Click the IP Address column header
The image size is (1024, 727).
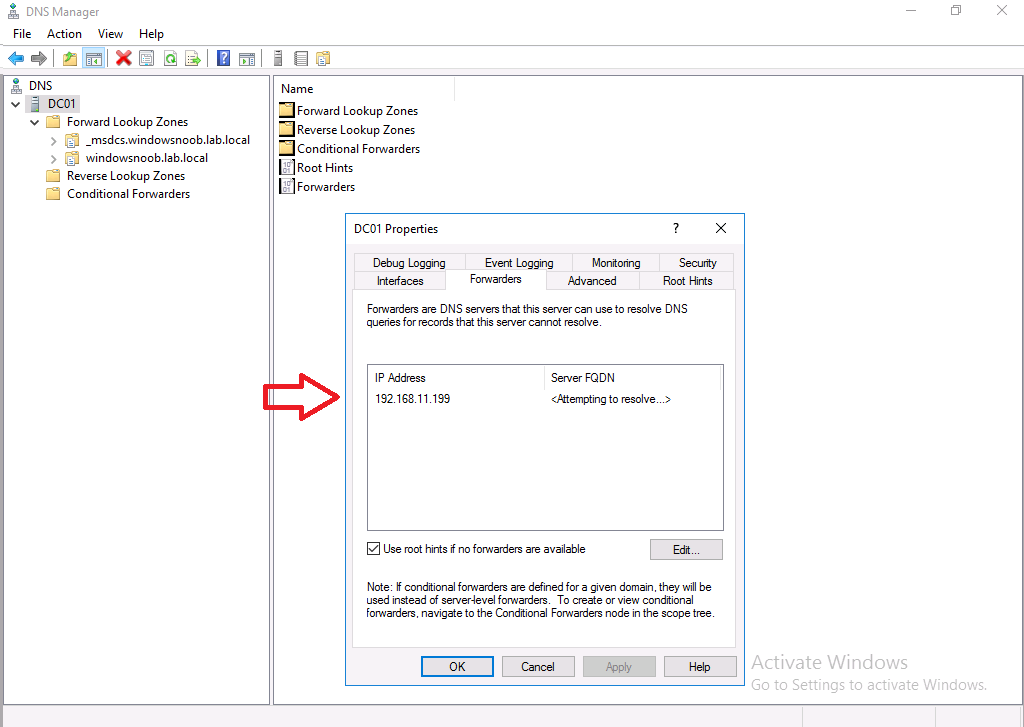click(456, 378)
